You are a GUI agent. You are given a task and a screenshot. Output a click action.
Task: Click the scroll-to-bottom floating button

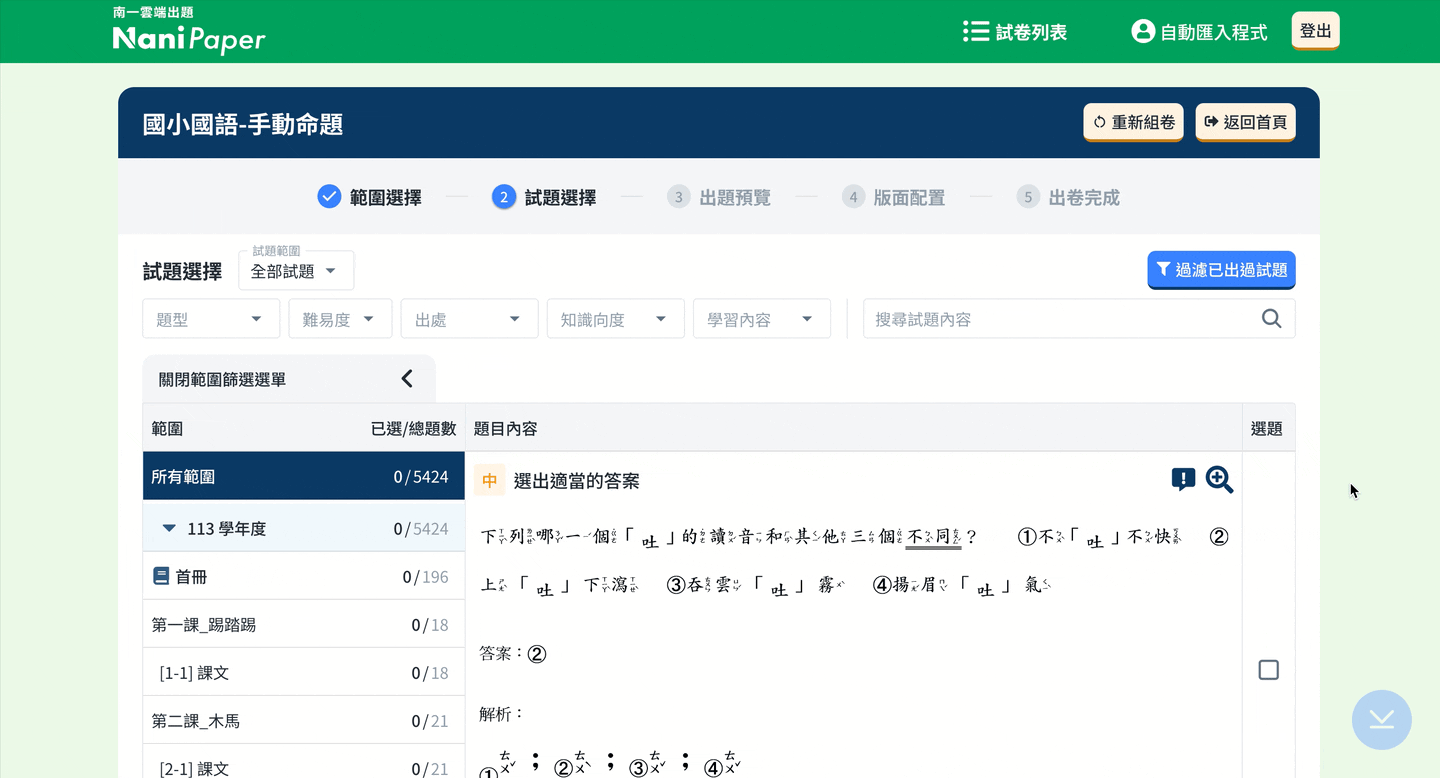[x=1381, y=719]
